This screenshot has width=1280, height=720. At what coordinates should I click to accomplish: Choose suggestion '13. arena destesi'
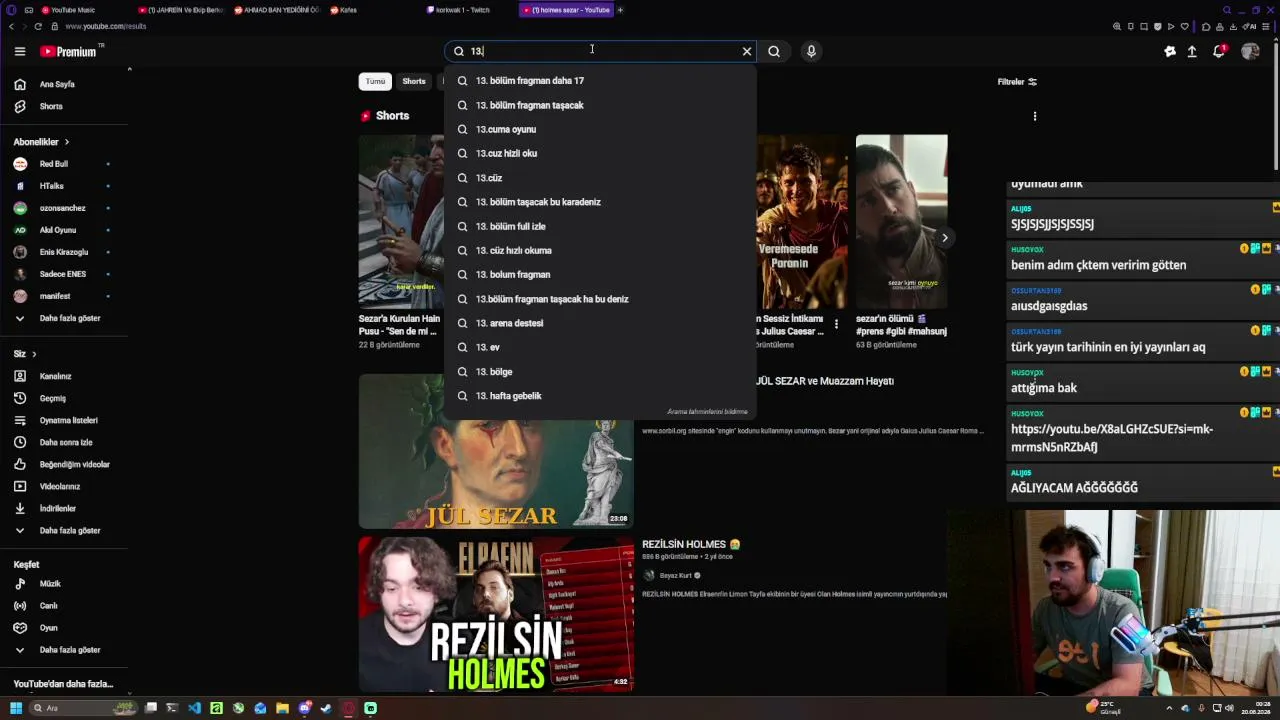point(601,323)
